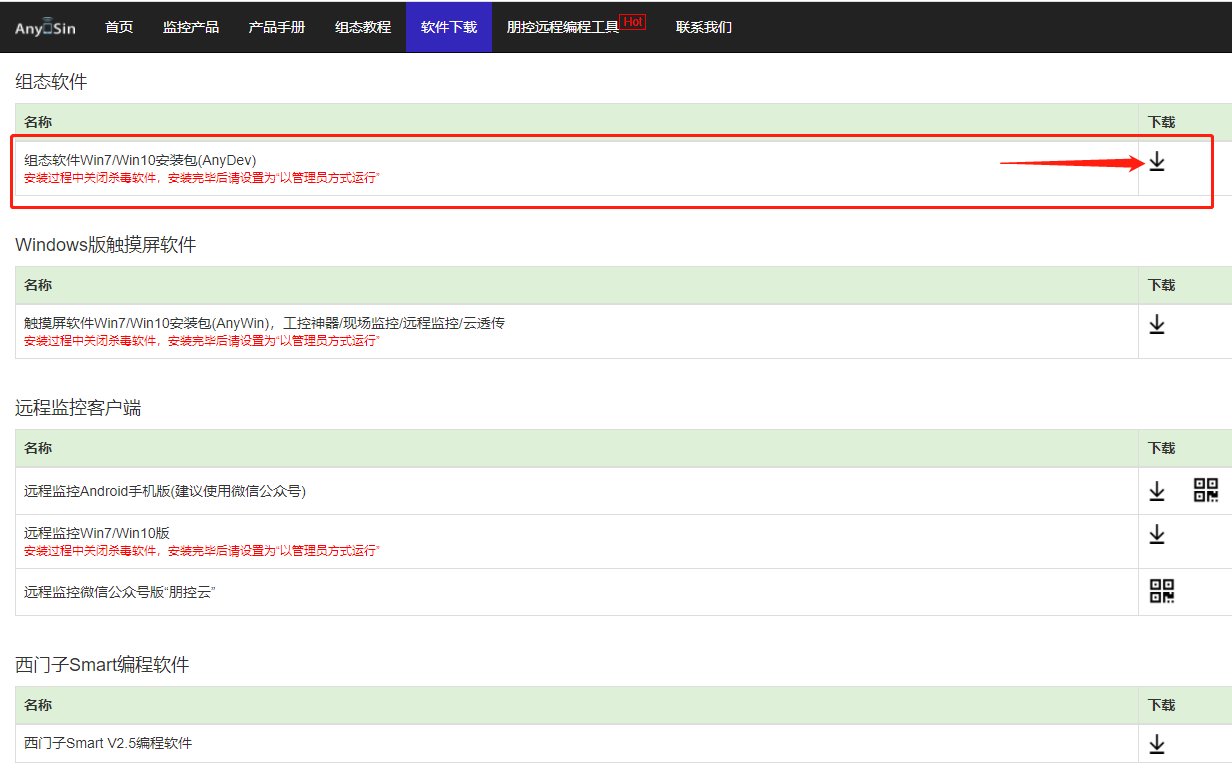Show QR code for 朋控云 WeChat account
1232x781 pixels.
(x=1161, y=591)
